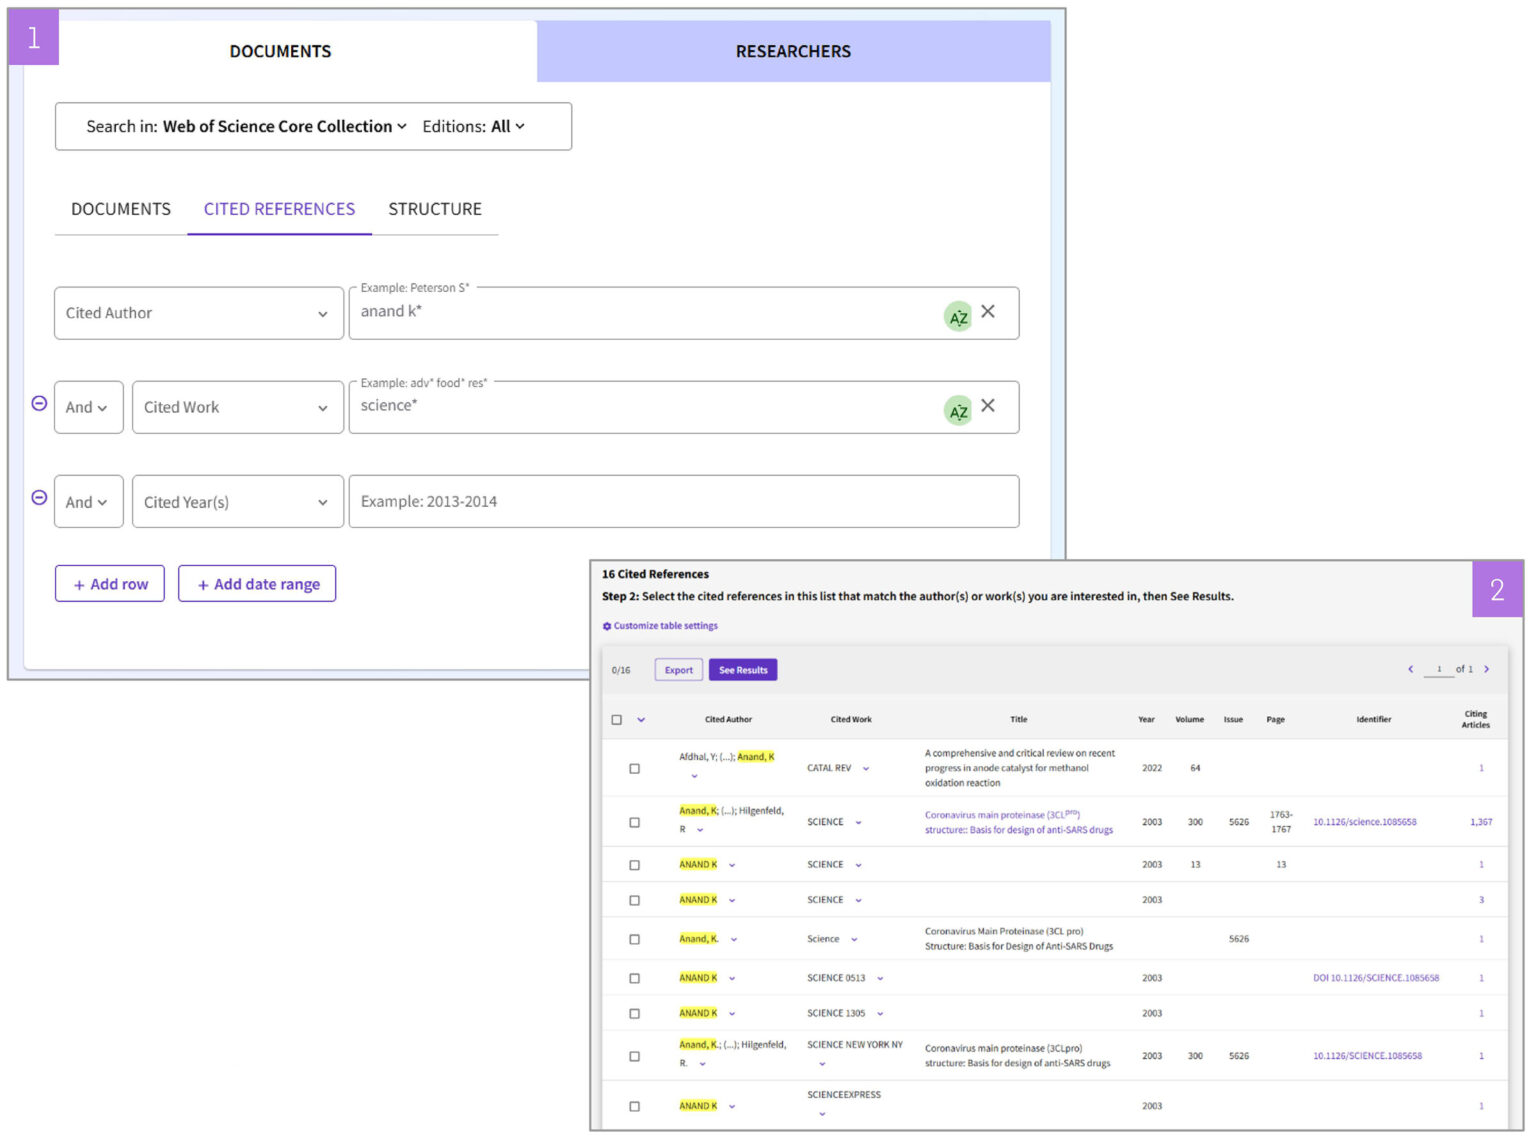This screenshot has height=1138, width=1536.
Task: Open the Cited Author field dropdown
Action: 198,313
